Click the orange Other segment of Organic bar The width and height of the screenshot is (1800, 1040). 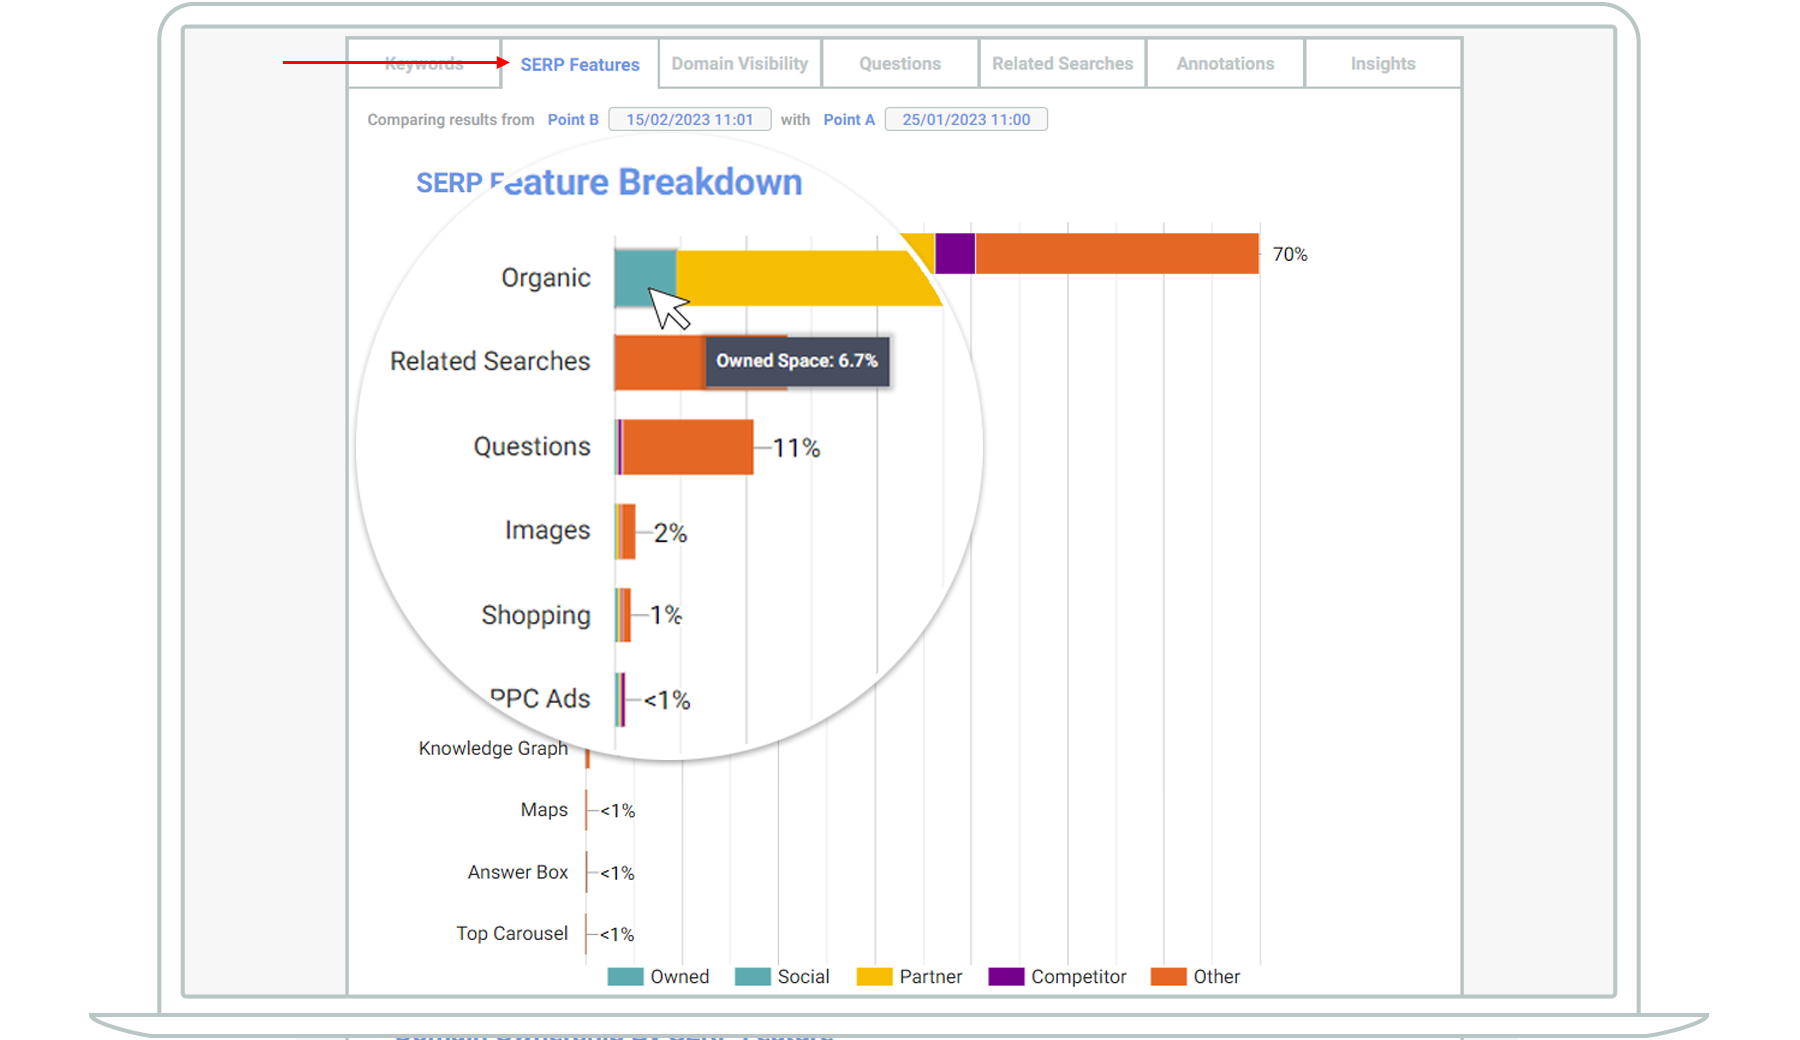(1117, 254)
